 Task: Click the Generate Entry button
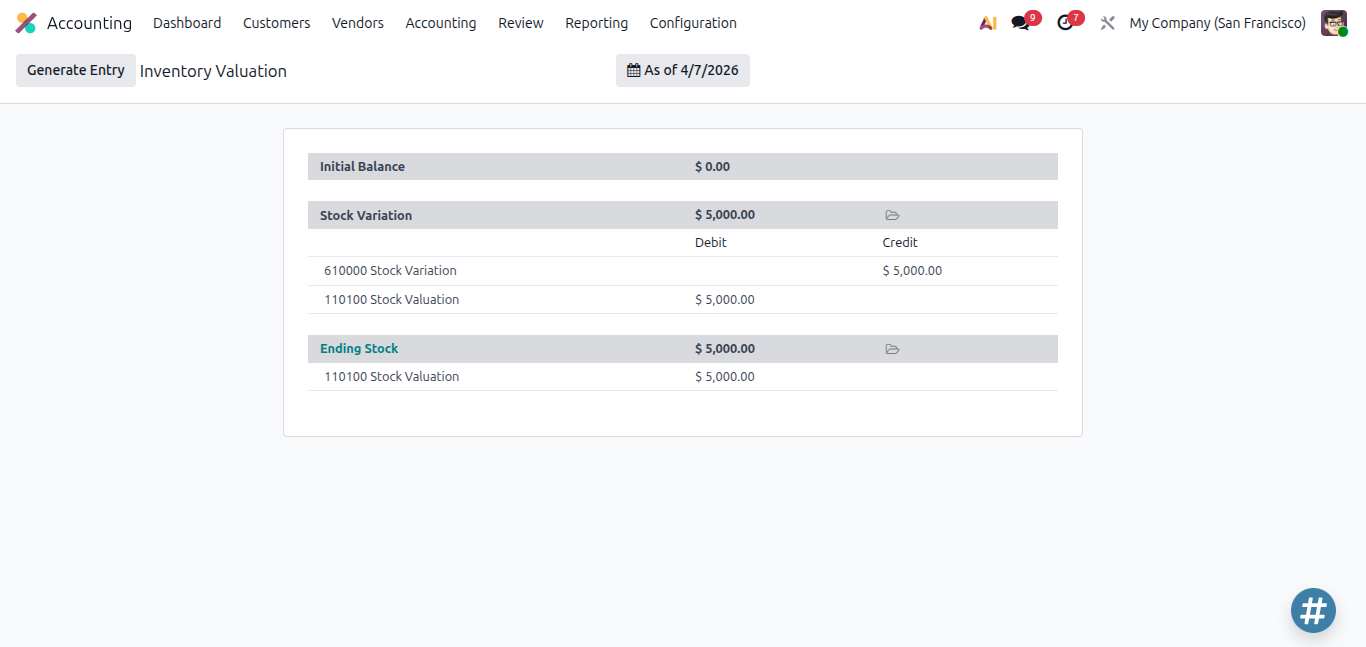point(76,71)
